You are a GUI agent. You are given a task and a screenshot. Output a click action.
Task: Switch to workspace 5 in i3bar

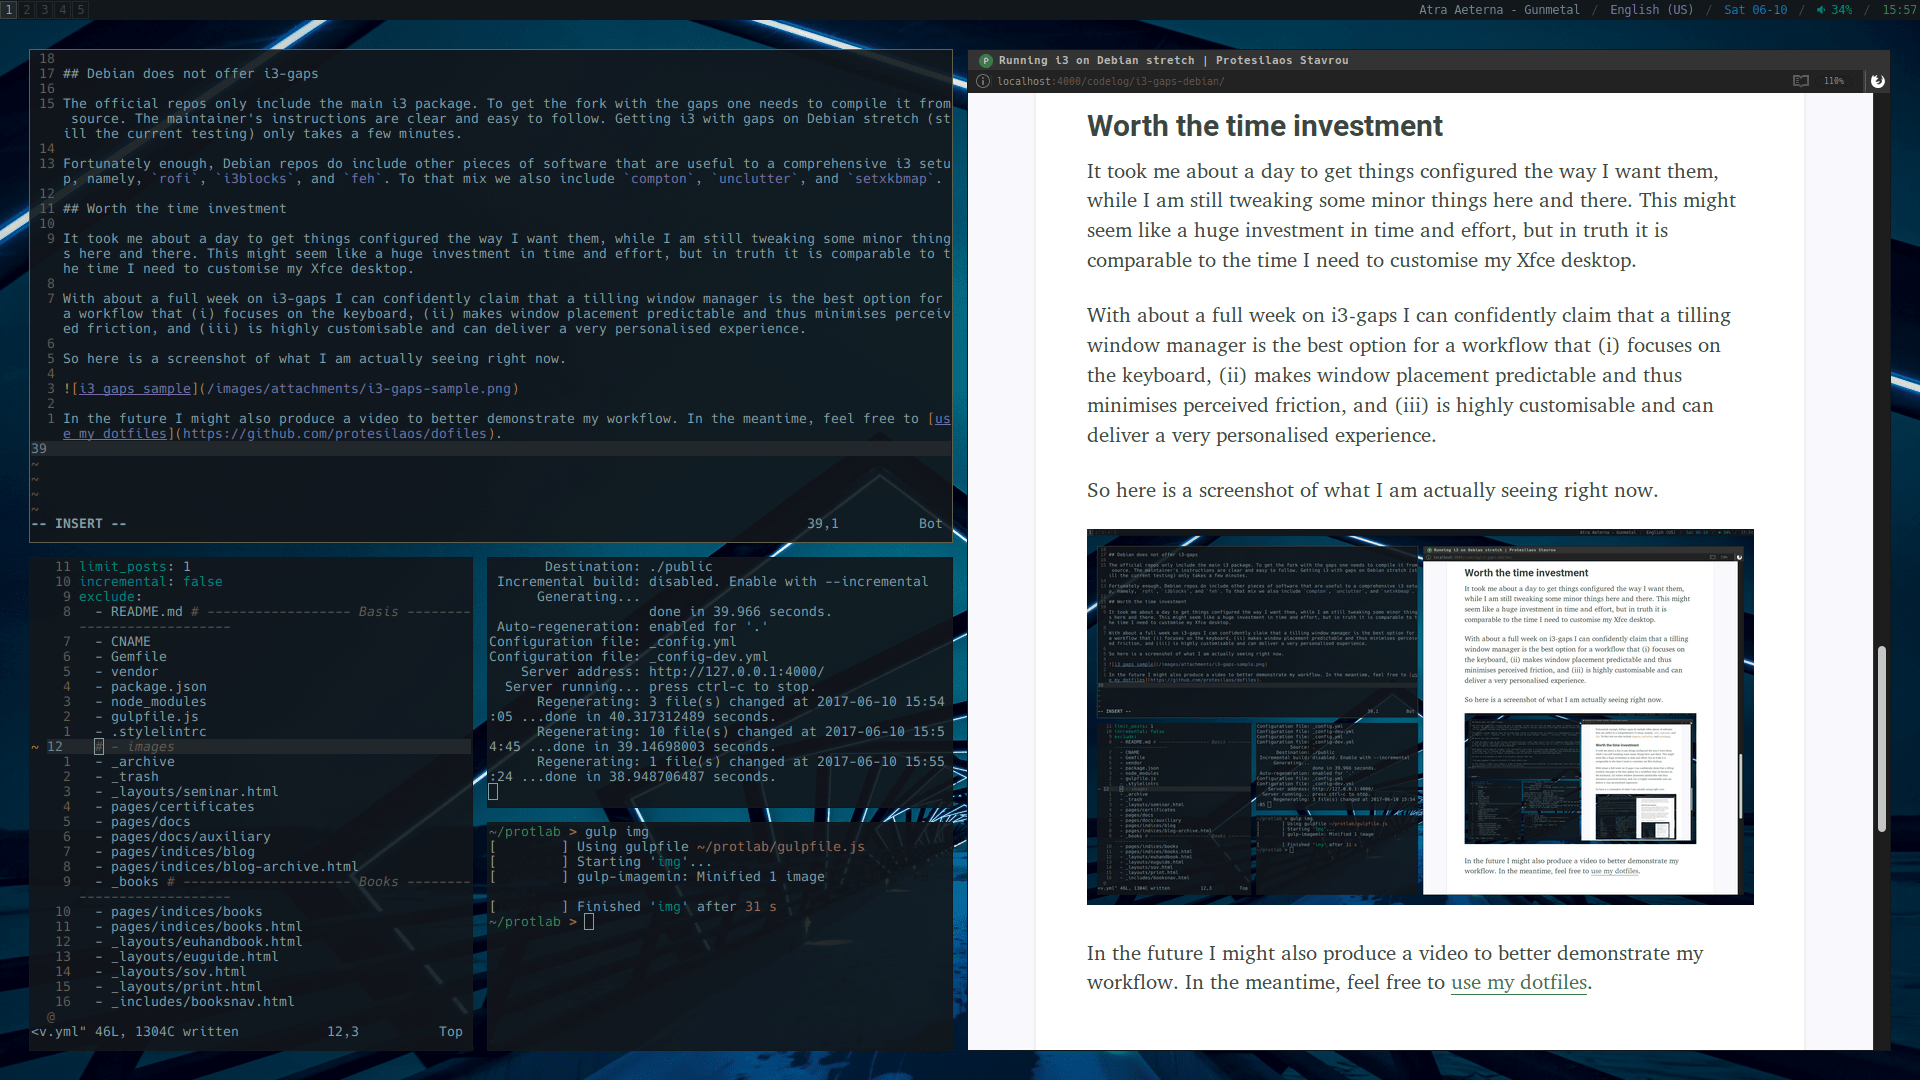click(x=81, y=10)
